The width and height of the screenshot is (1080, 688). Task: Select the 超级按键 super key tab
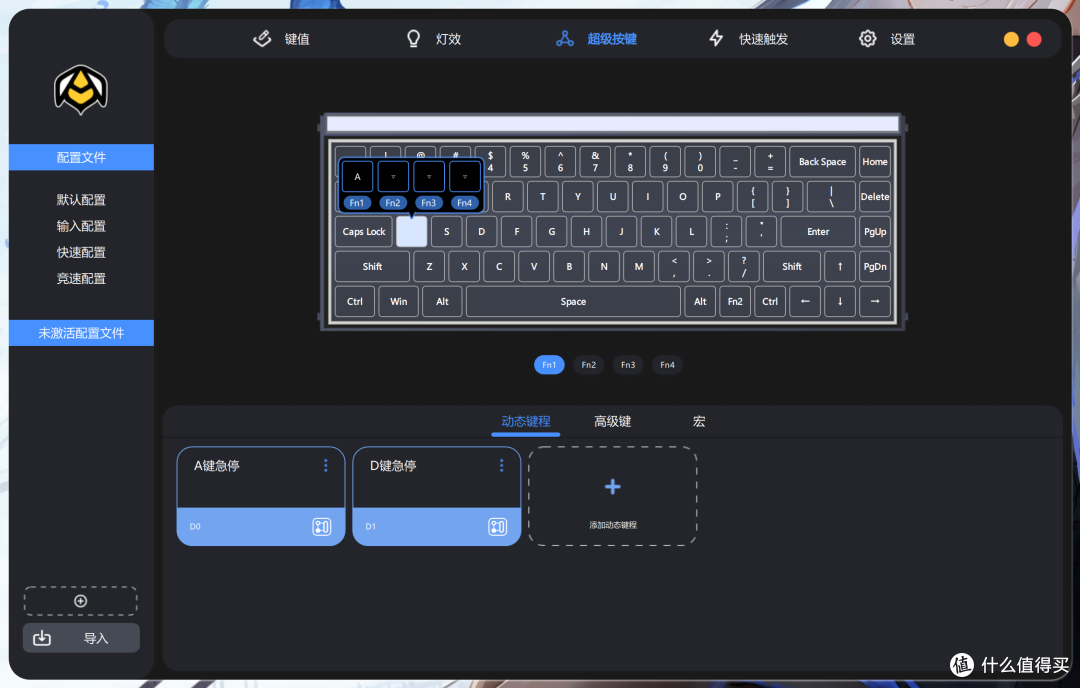pos(596,39)
